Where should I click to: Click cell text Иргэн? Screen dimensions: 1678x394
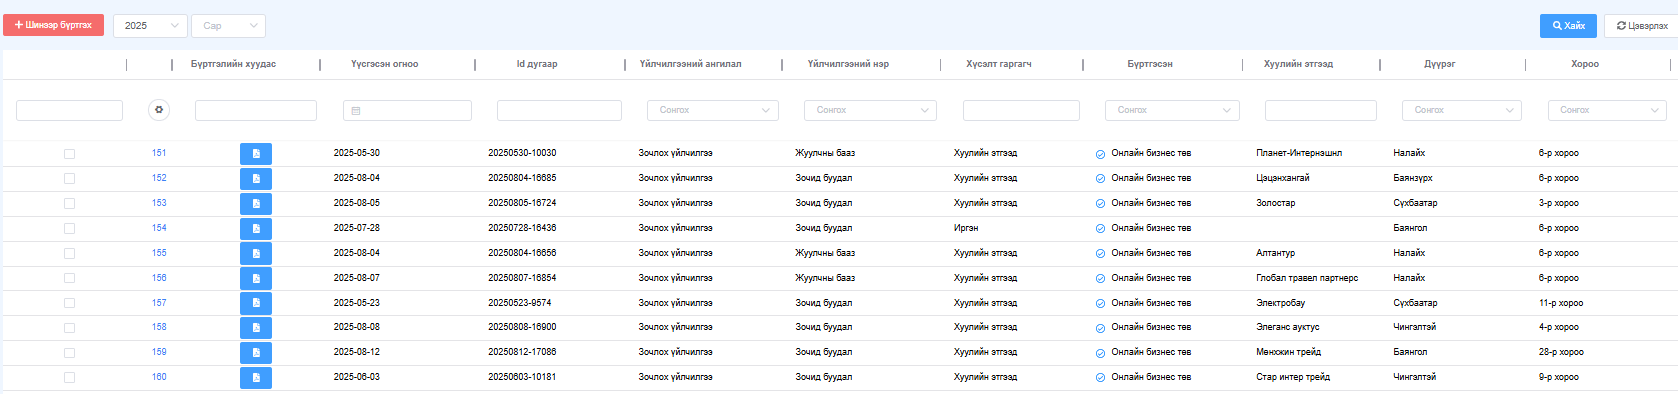click(966, 228)
